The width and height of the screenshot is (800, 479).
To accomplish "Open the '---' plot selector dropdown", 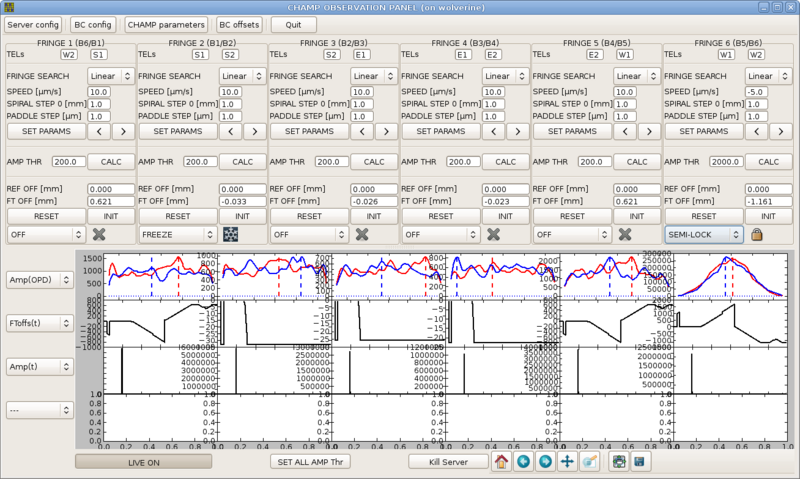I will [40, 410].
